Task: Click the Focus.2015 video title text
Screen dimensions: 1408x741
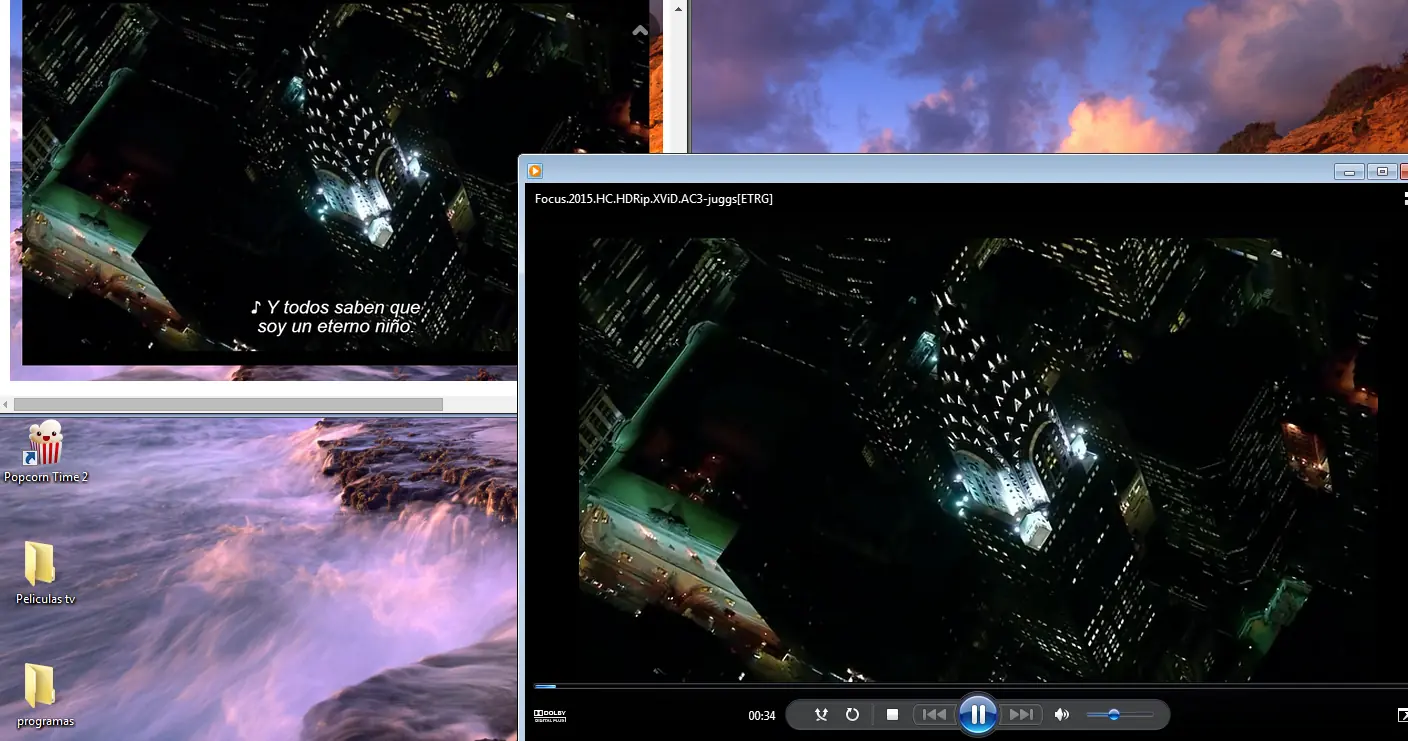Action: click(654, 199)
